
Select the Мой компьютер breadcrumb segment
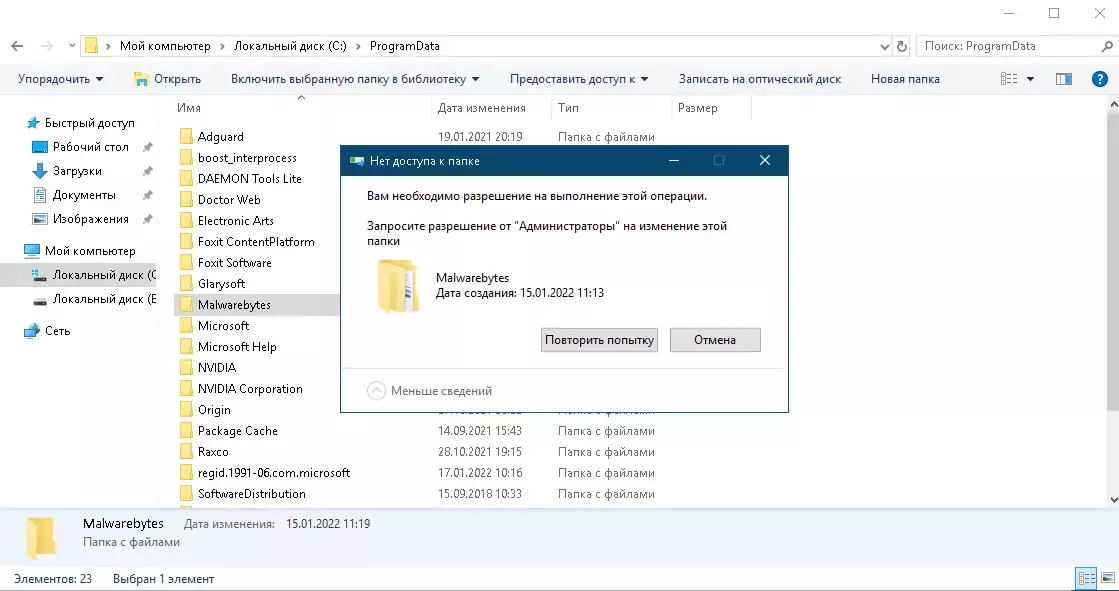tap(165, 46)
